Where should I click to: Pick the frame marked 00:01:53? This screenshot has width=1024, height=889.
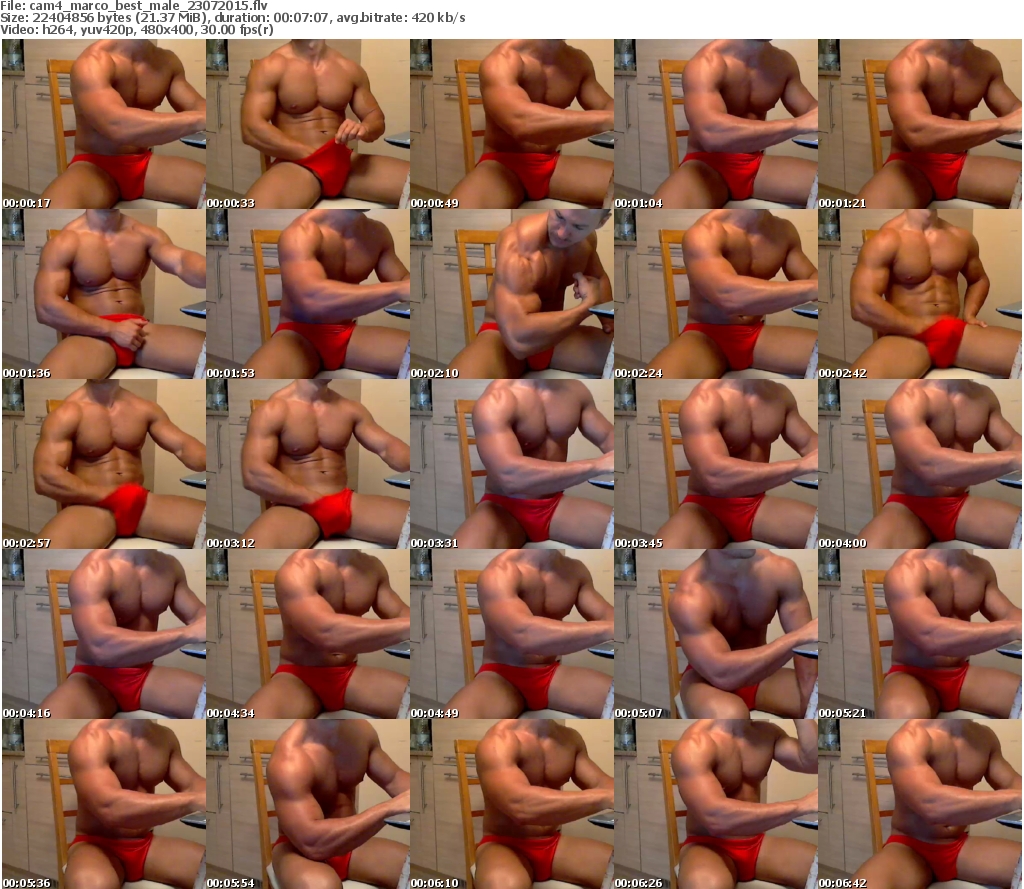308,294
